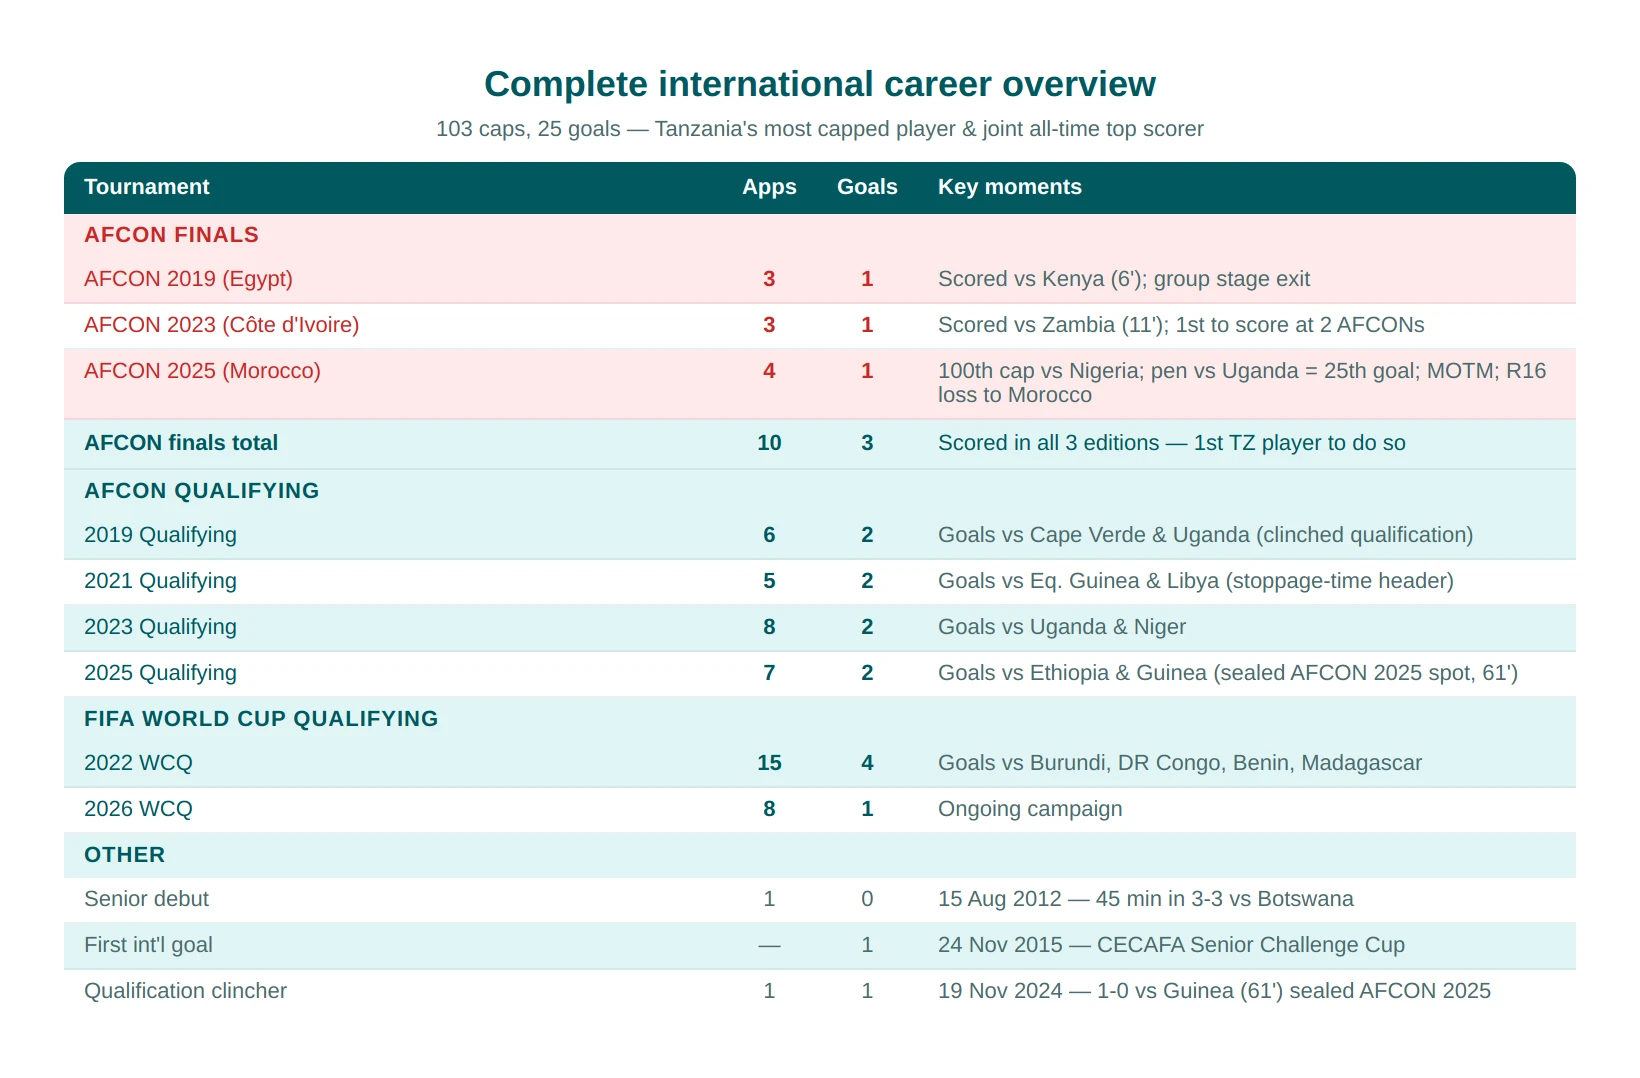Click the 'AFCON 2023 (Côte d'Ivoire)' row label
The height and width of the screenshot is (1078, 1640).
tap(222, 325)
